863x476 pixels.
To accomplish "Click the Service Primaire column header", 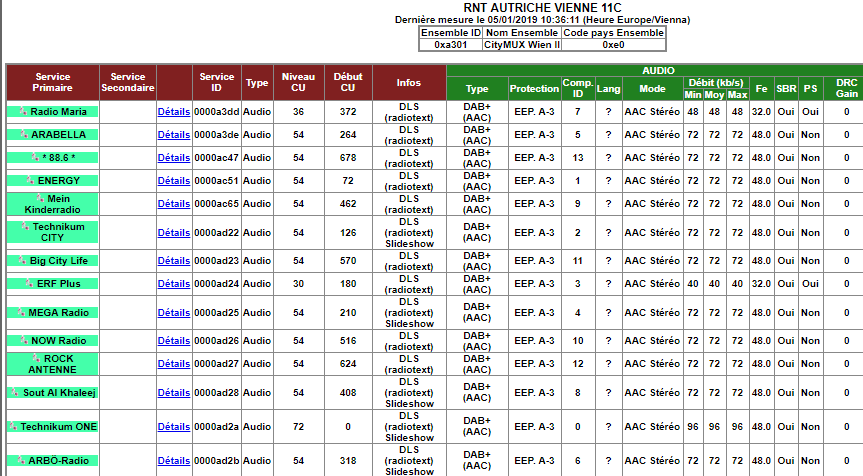I will (53, 83).
